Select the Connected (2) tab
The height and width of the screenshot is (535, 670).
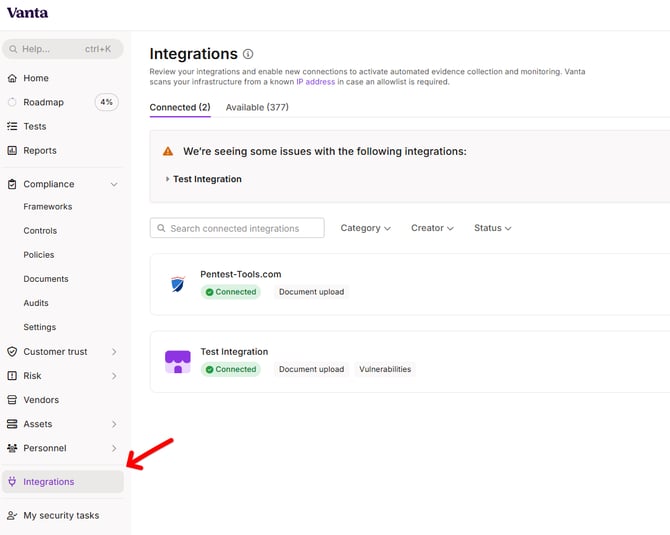click(180, 107)
